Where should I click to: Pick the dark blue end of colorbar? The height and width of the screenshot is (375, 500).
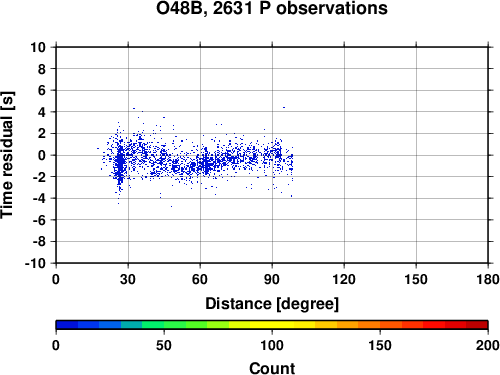(67, 325)
